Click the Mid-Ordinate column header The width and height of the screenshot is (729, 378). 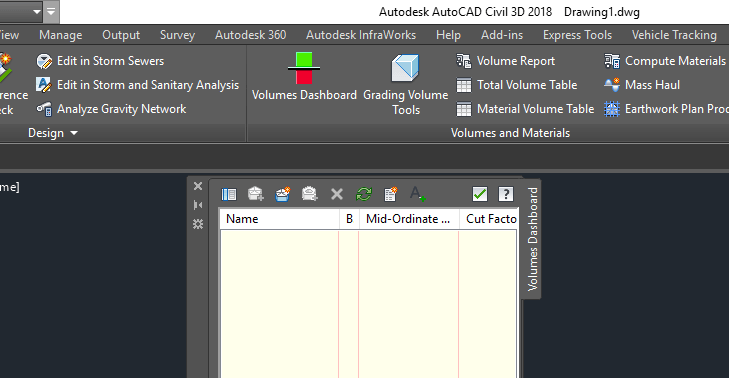tap(408, 219)
